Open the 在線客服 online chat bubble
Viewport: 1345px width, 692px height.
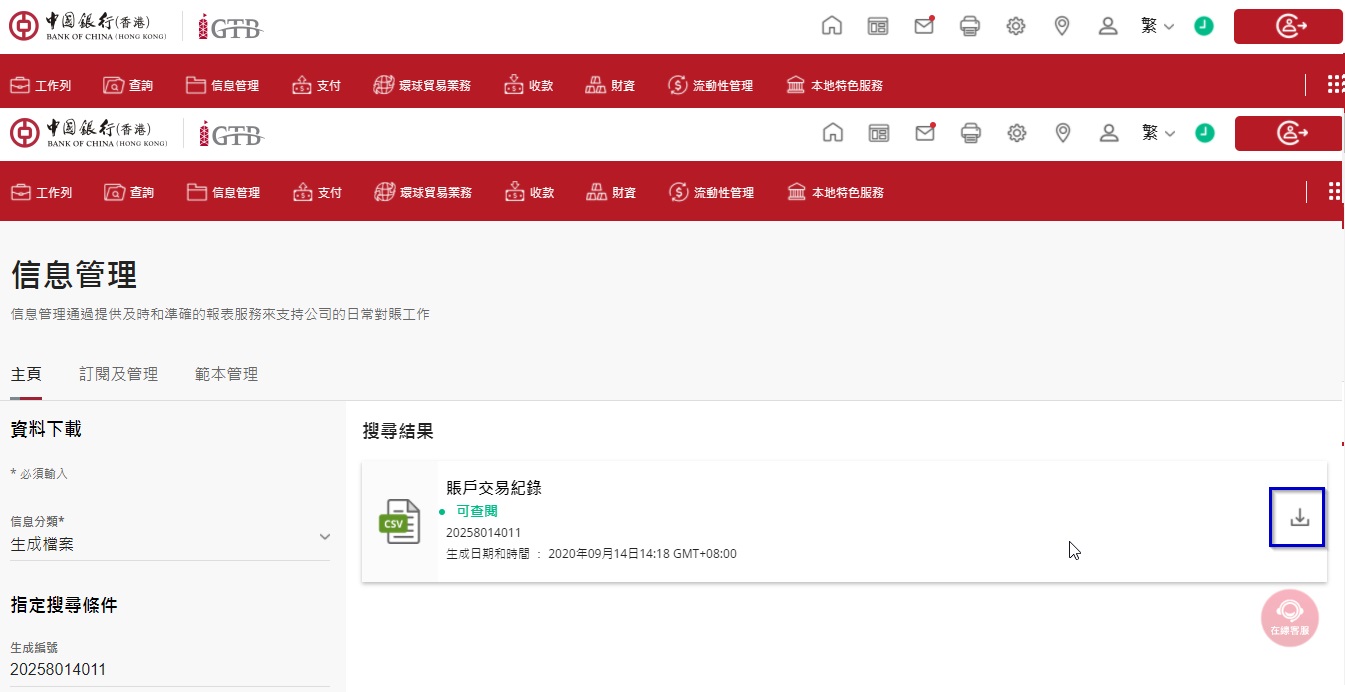click(1289, 616)
